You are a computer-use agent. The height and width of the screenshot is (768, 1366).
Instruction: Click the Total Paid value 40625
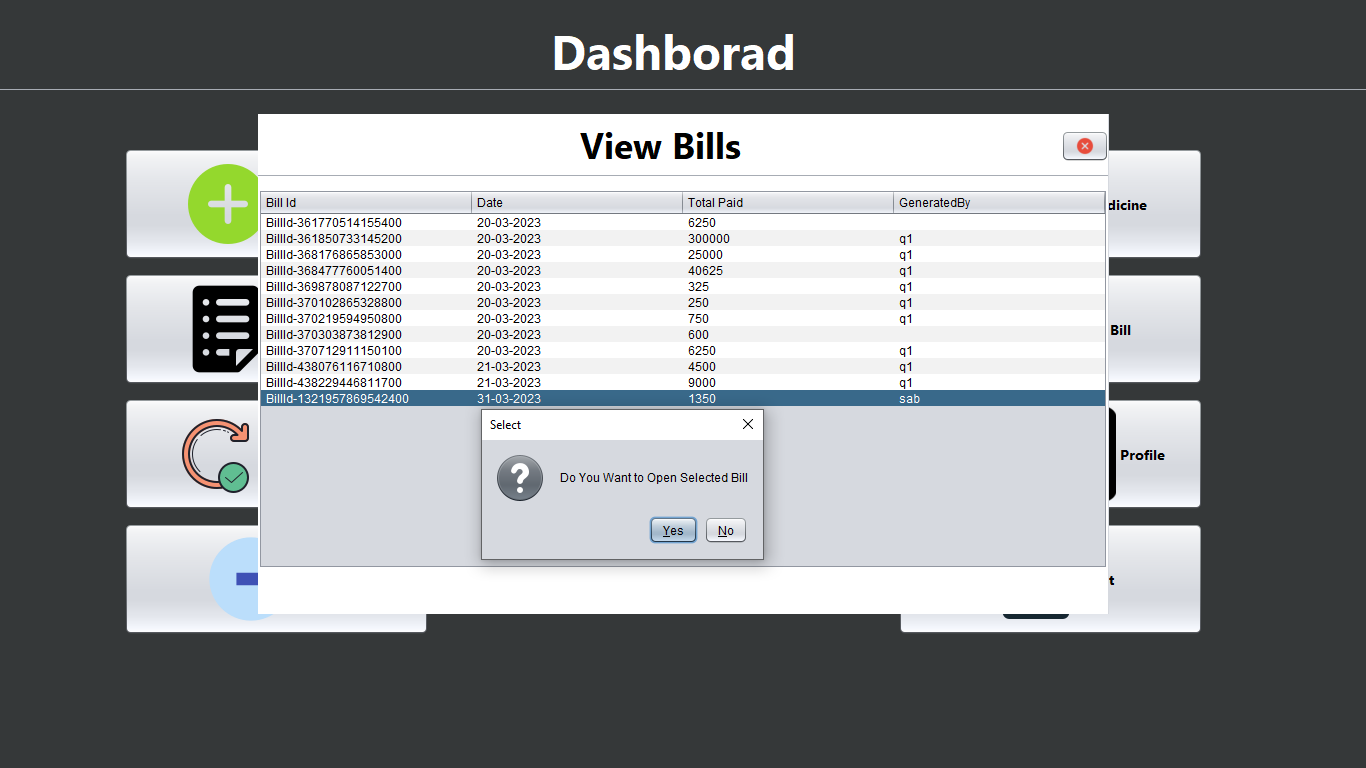click(x=705, y=270)
